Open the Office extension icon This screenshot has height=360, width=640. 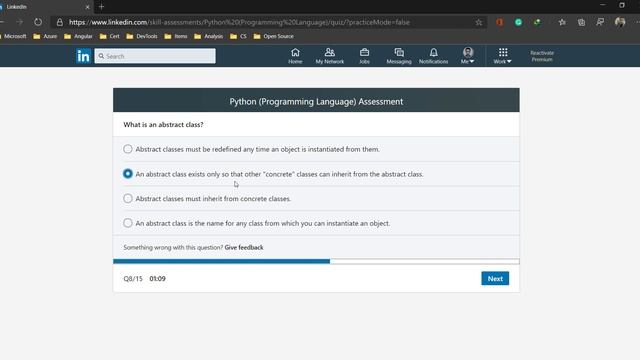coord(499,22)
